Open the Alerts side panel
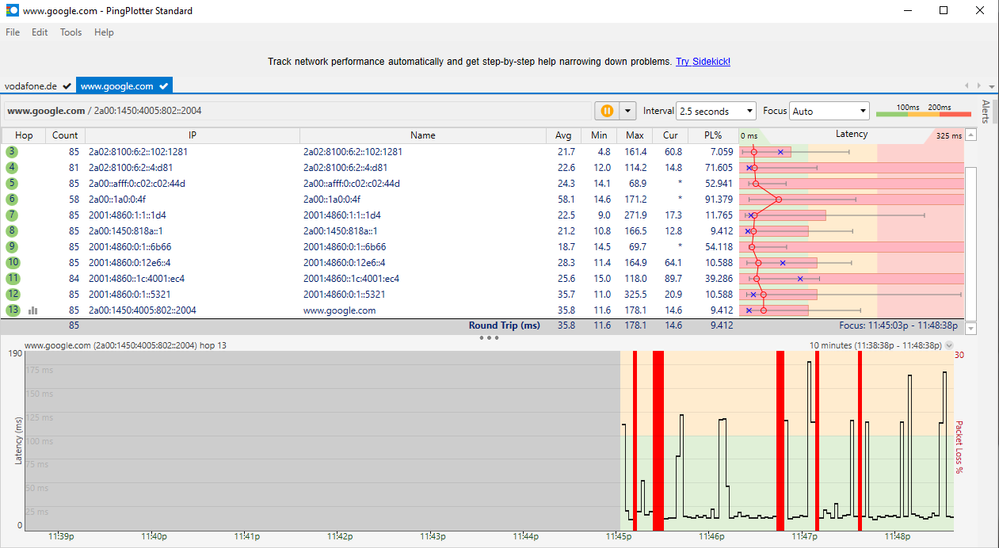 (986, 112)
